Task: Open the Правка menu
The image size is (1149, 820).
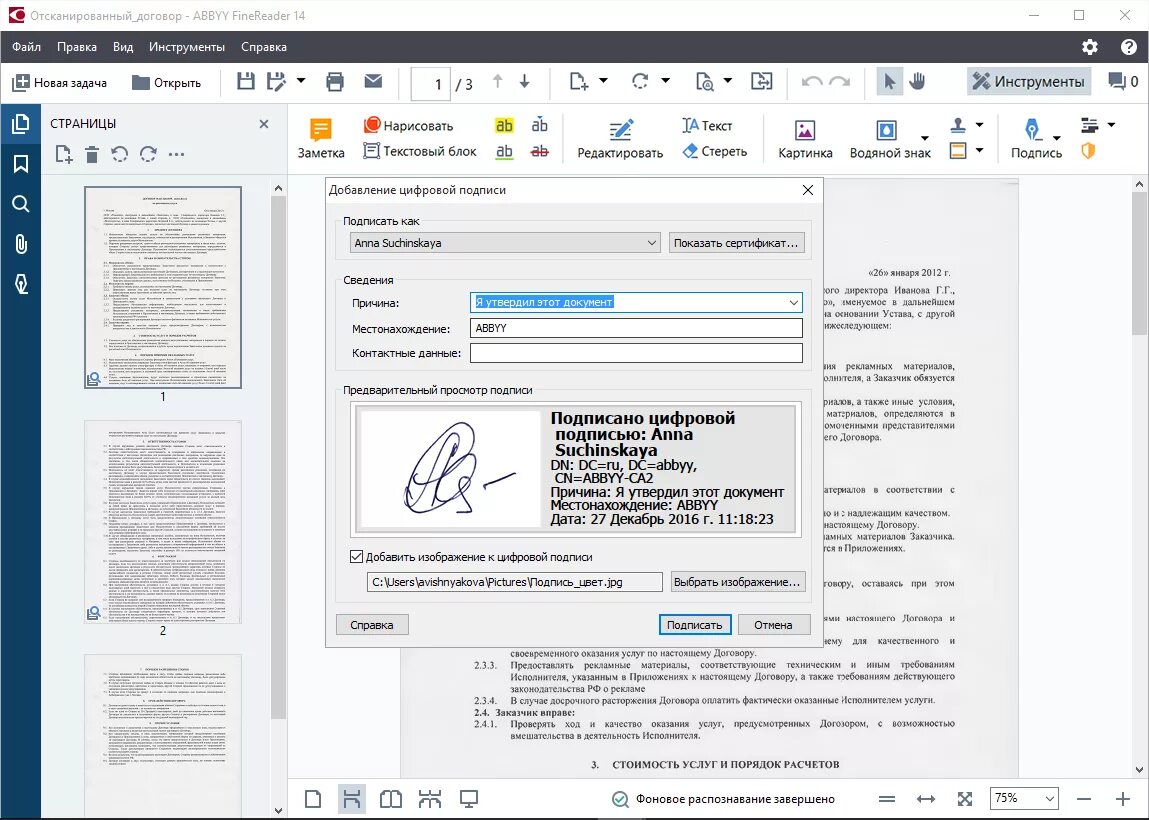Action: pyautogui.click(x=77, y=47)
